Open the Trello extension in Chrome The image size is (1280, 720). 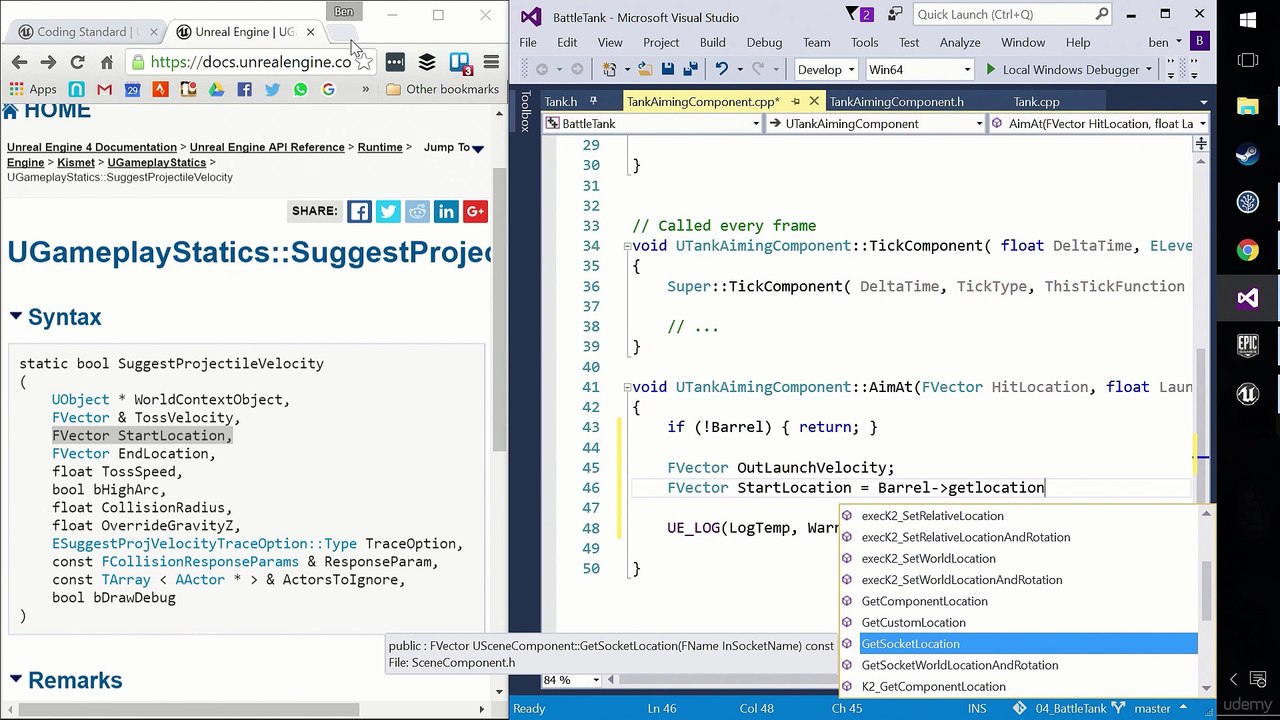[460, 62]
